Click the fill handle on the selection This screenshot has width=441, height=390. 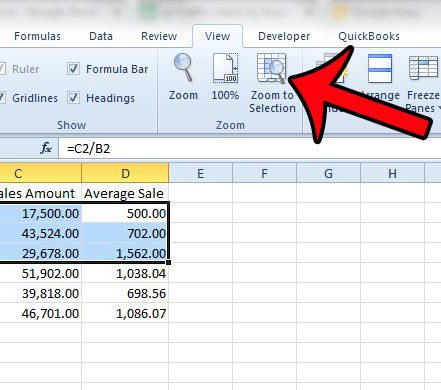coord(168,263)
